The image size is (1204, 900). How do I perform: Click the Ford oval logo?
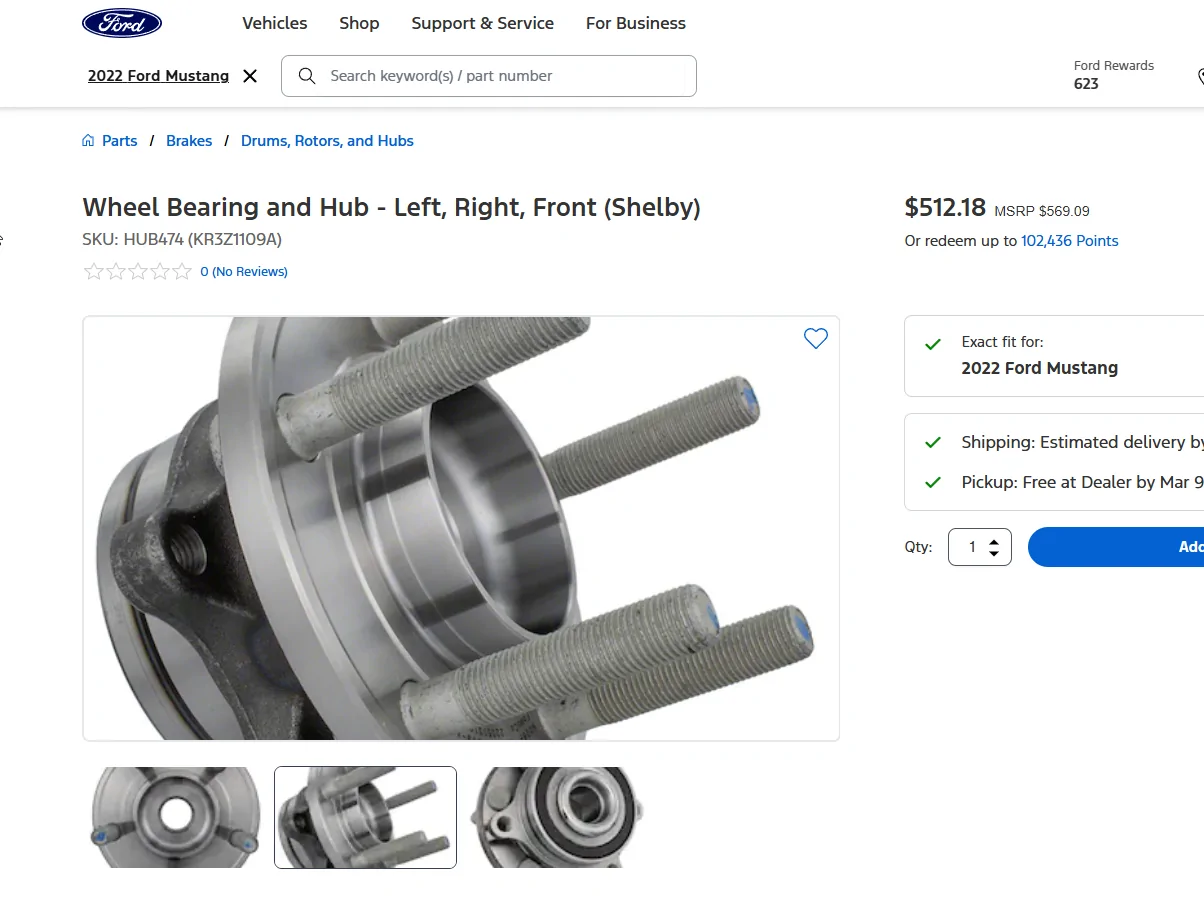pos(122,23)
